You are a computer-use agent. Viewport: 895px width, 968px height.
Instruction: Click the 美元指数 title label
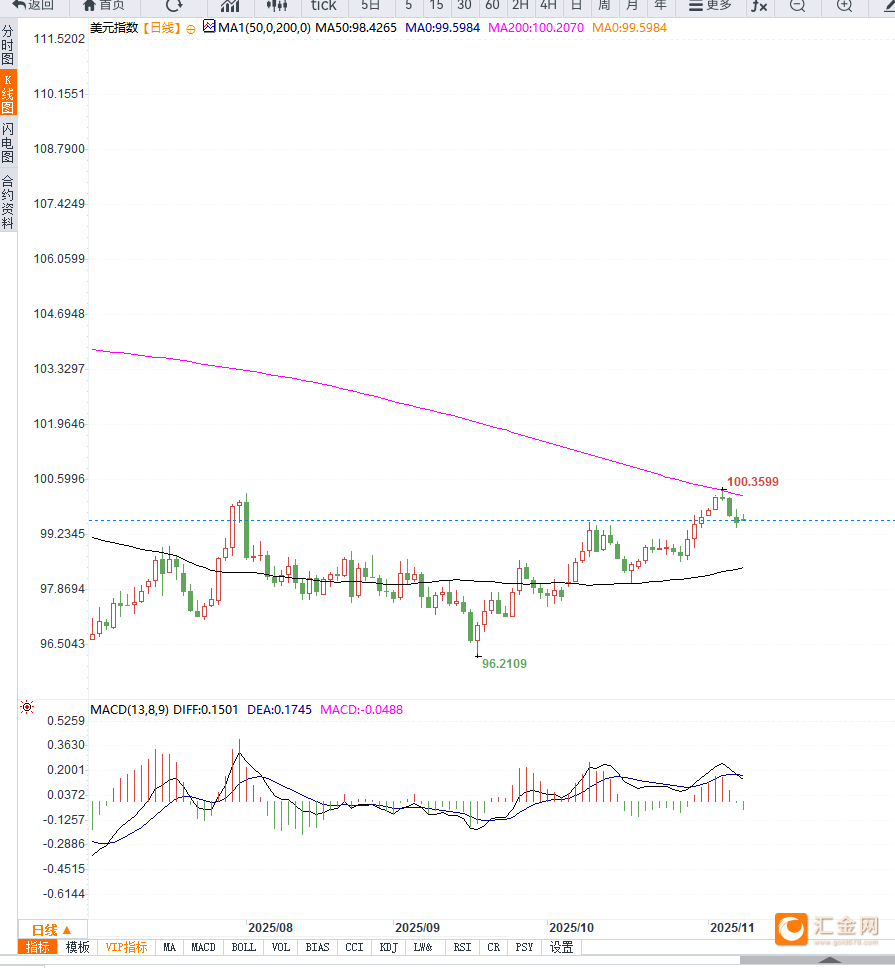click(114, 28)
